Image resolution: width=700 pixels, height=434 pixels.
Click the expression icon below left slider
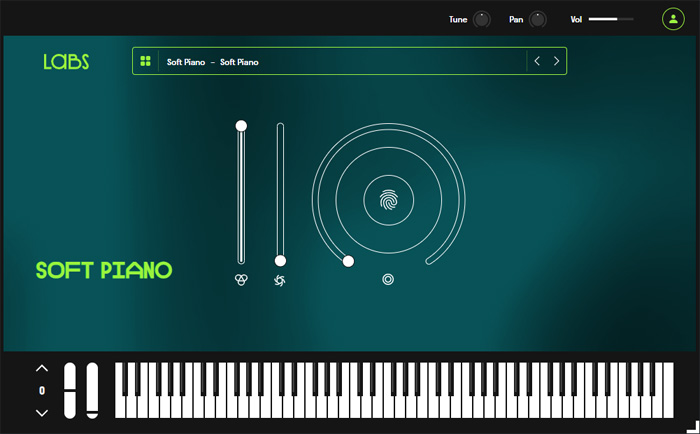241,280
